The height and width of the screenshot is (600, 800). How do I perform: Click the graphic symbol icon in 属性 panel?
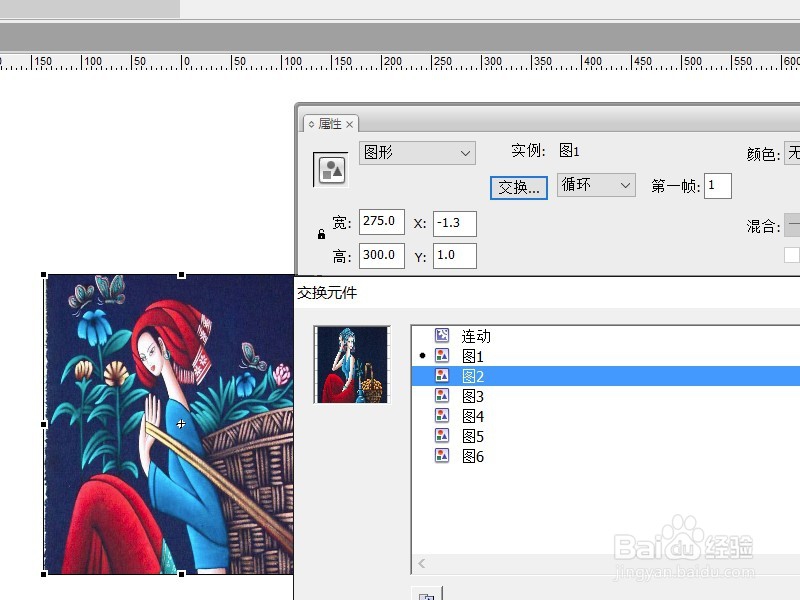pos(332,170)
